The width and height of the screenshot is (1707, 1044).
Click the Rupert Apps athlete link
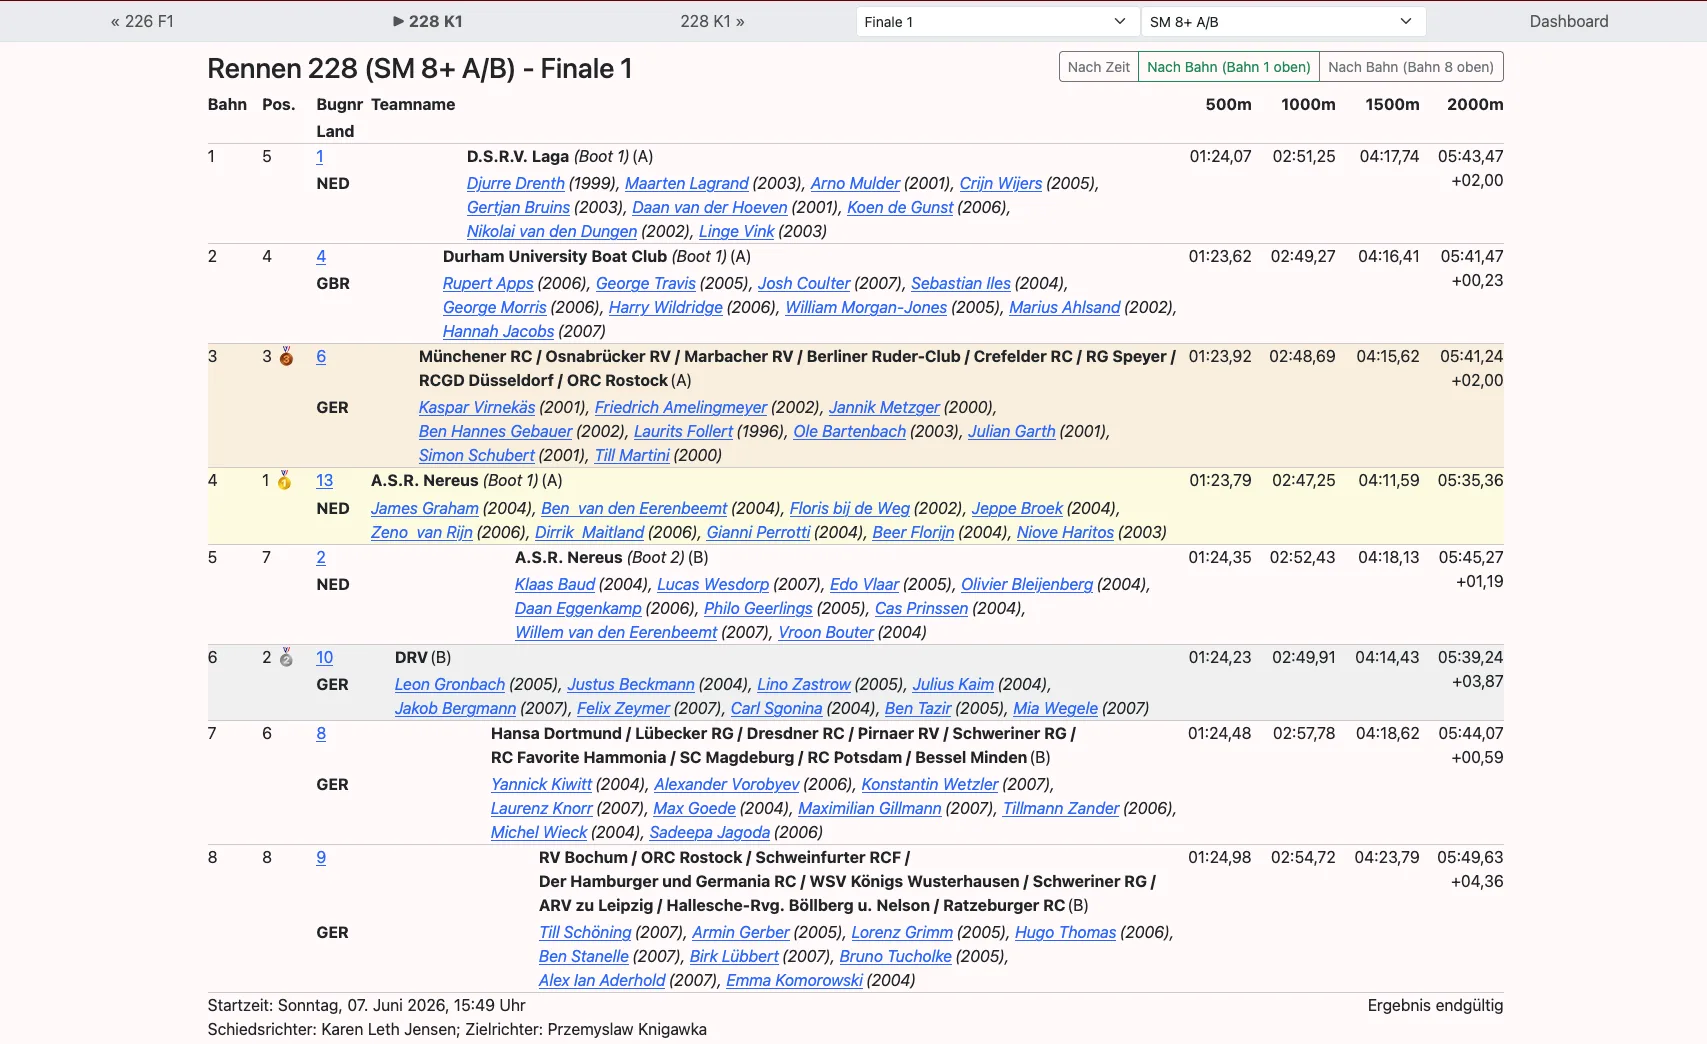point(488,283)
